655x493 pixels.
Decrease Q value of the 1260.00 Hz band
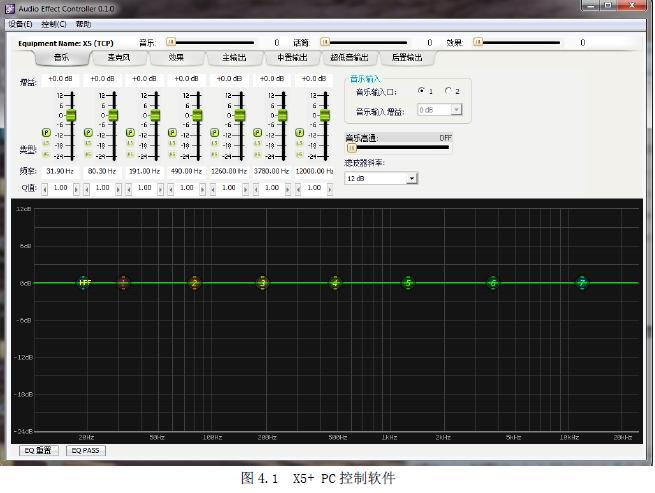tap(213, 189)
